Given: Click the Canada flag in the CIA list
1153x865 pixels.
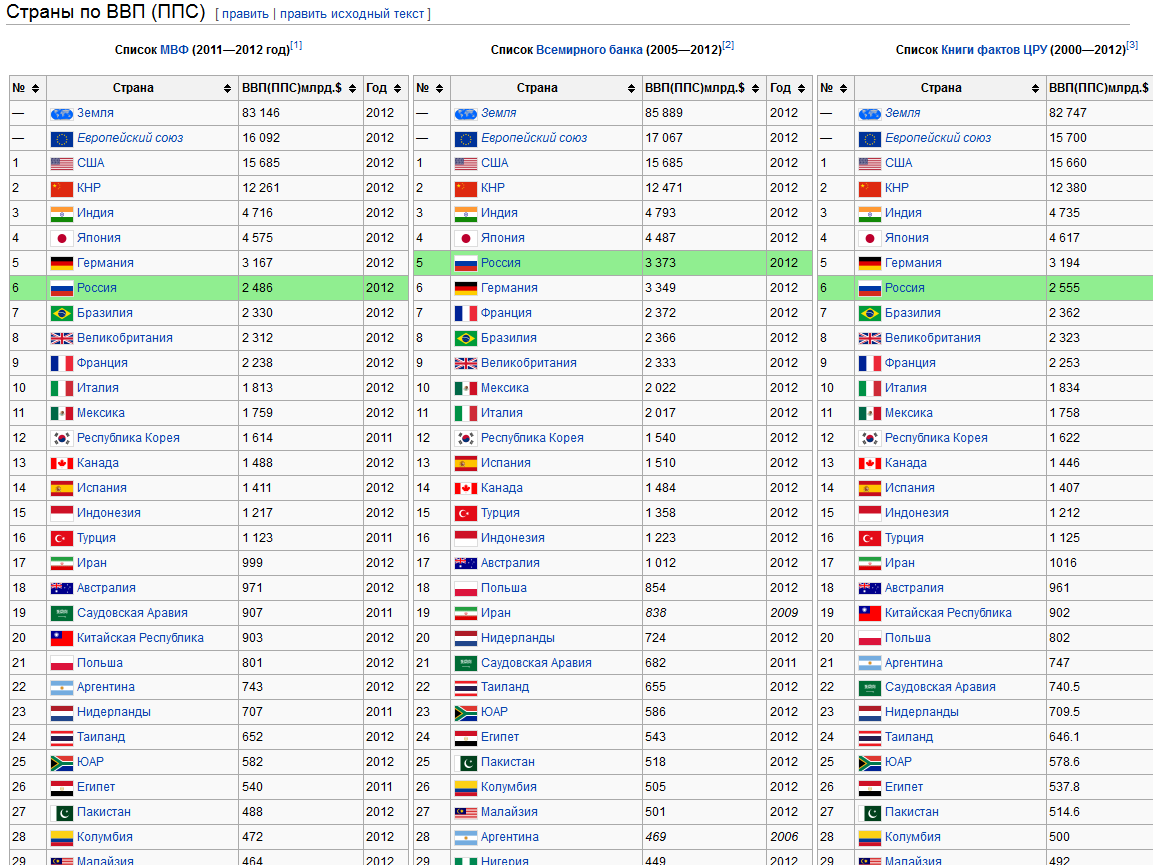Looking at the screenshot, I should (x=869, y=463).
